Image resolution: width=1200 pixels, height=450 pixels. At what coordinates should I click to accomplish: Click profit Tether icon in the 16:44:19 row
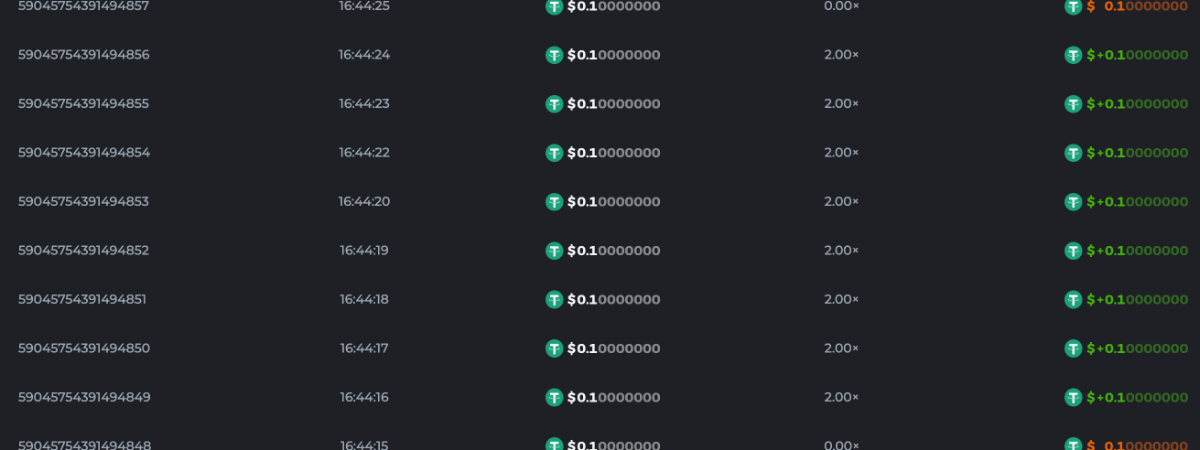(1073, 251)
